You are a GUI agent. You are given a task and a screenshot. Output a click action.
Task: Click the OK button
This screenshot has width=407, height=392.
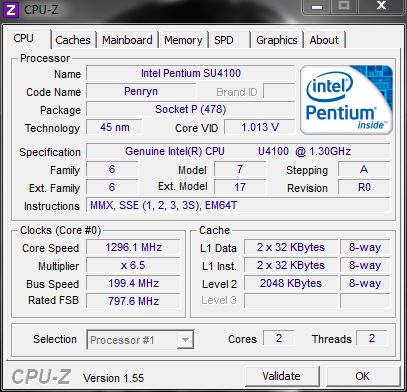(362, 376)
